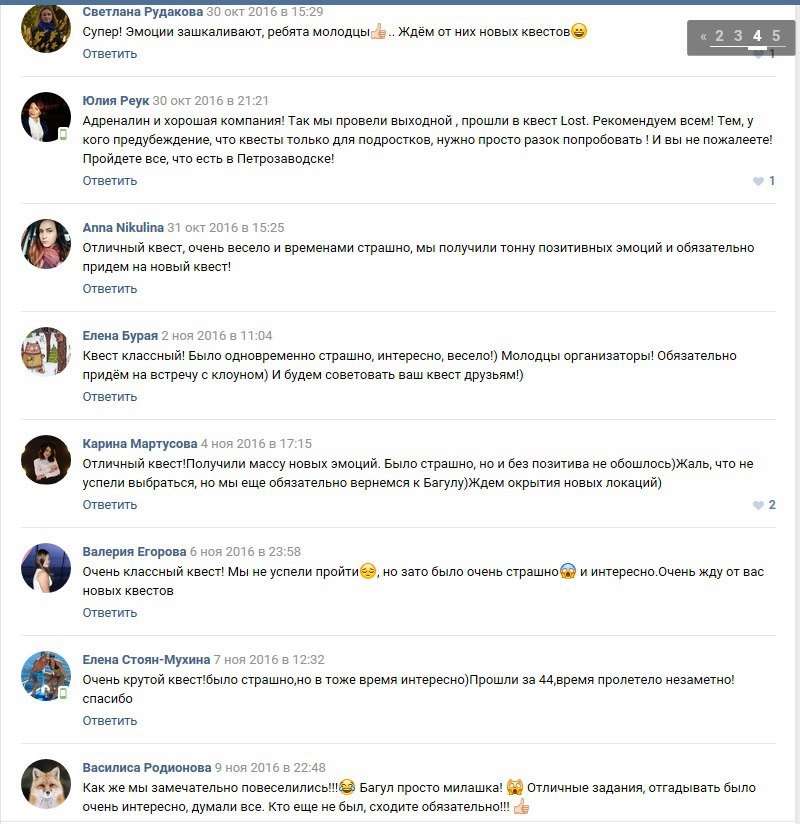Image resolution: width=800 pixels, height=824 pixels.
Task: Reply to Валерия Егорова's comment
Action: point(109,613)
